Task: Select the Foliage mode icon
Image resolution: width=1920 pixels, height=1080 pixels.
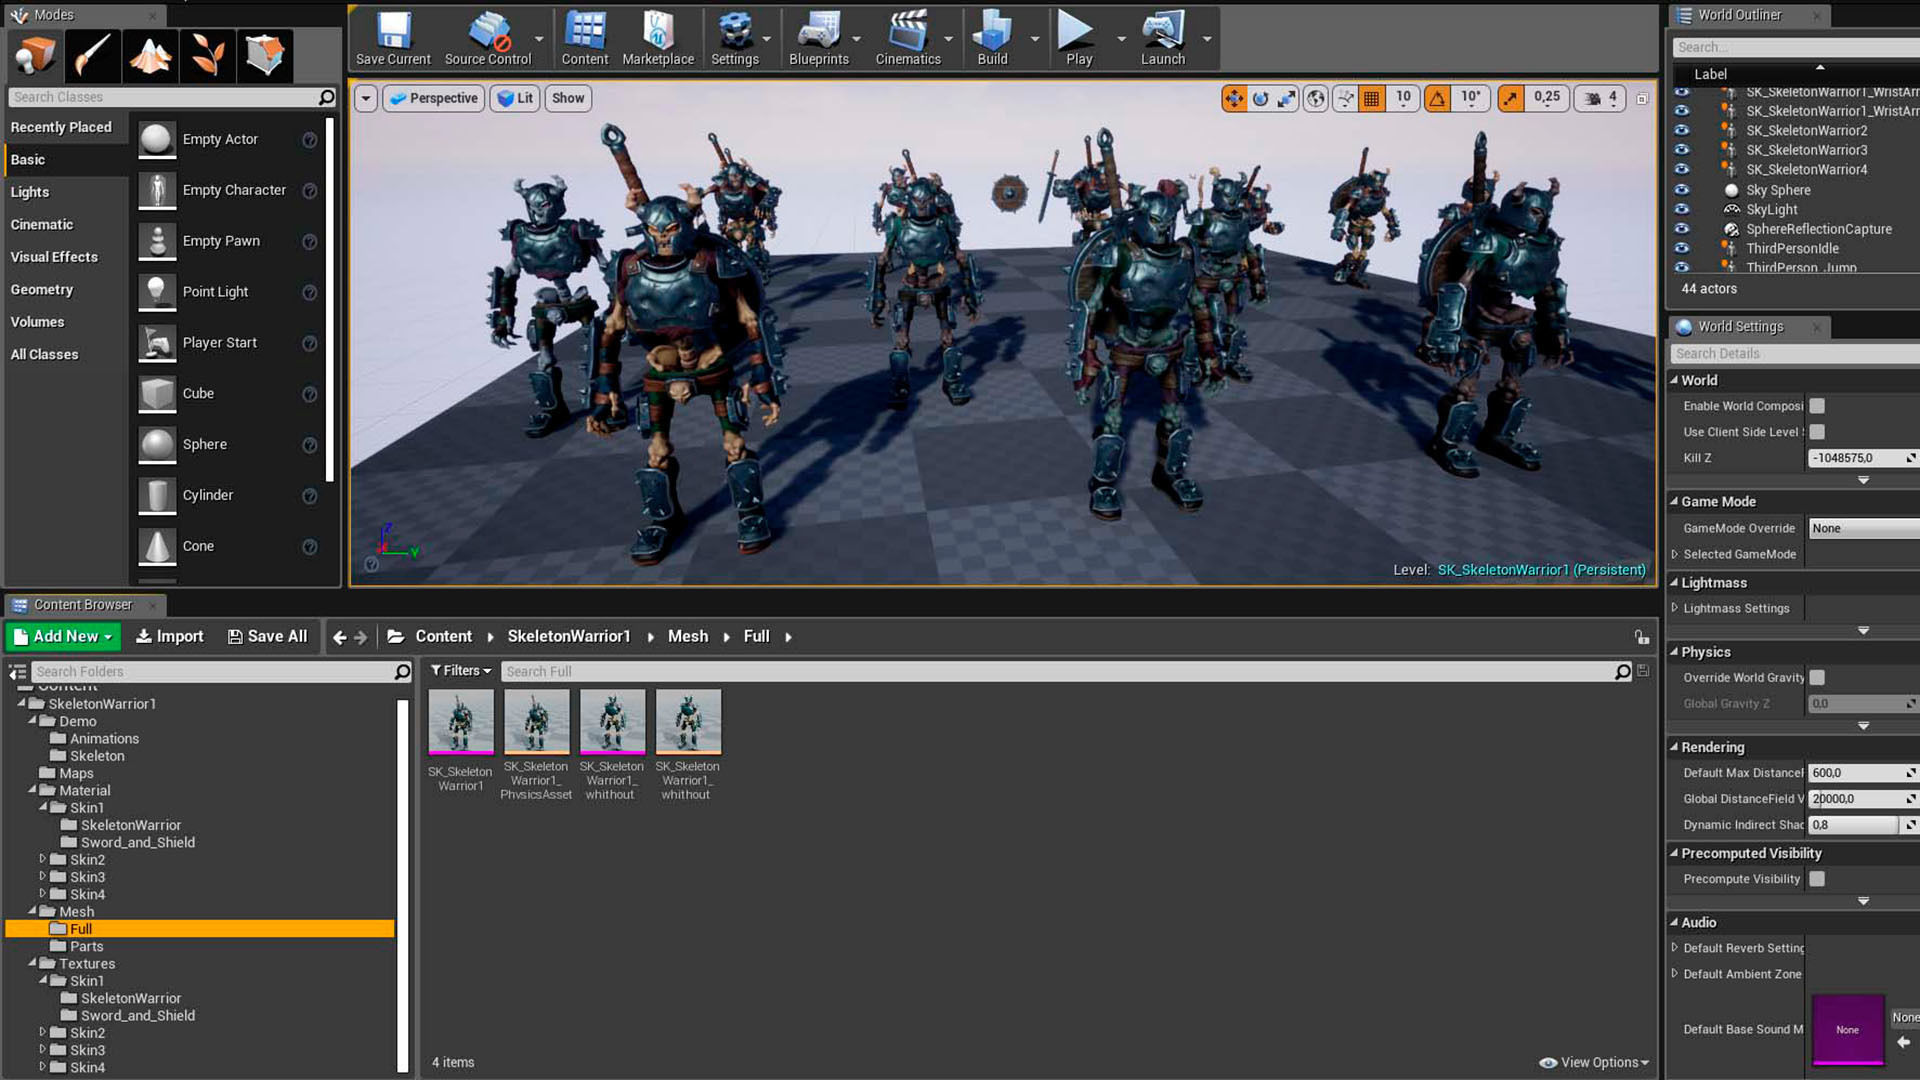Action: click(x=208, y=55)
